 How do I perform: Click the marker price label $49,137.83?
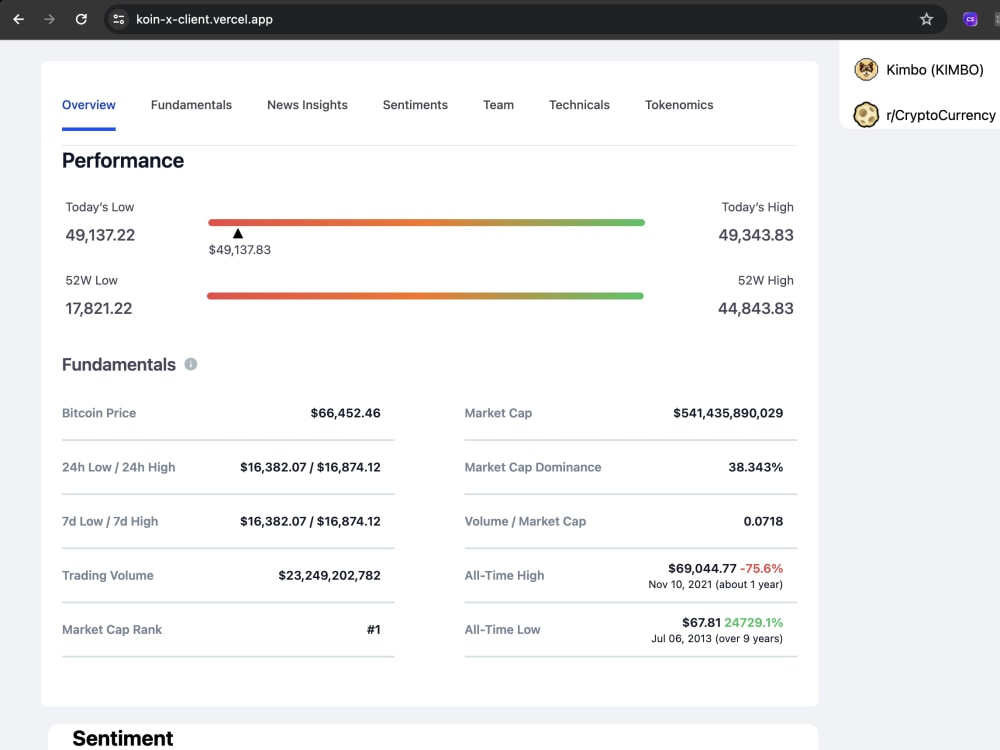coord(240,250)
